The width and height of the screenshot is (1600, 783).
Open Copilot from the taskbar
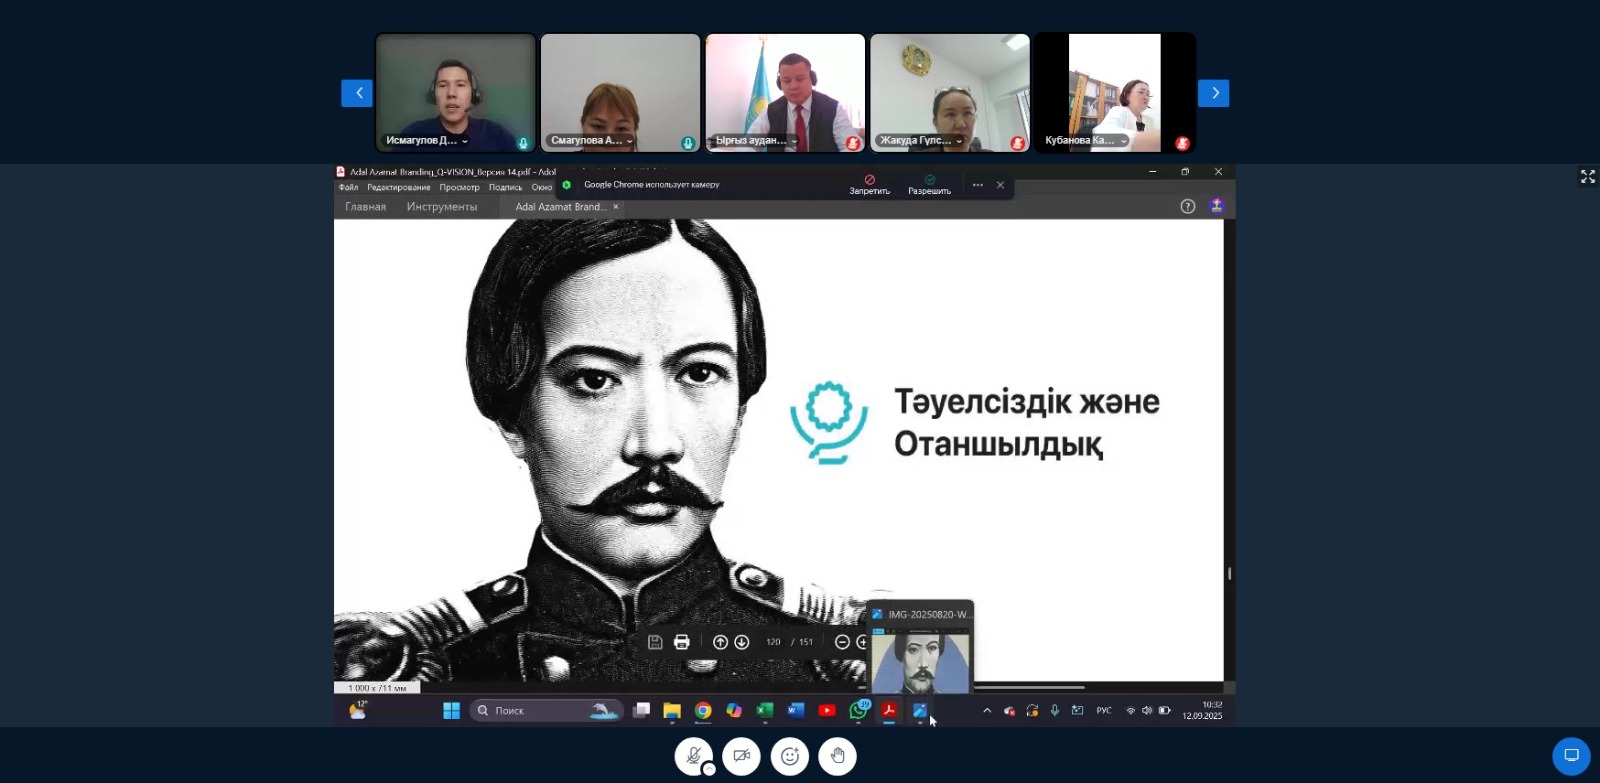tap(734, 710)
